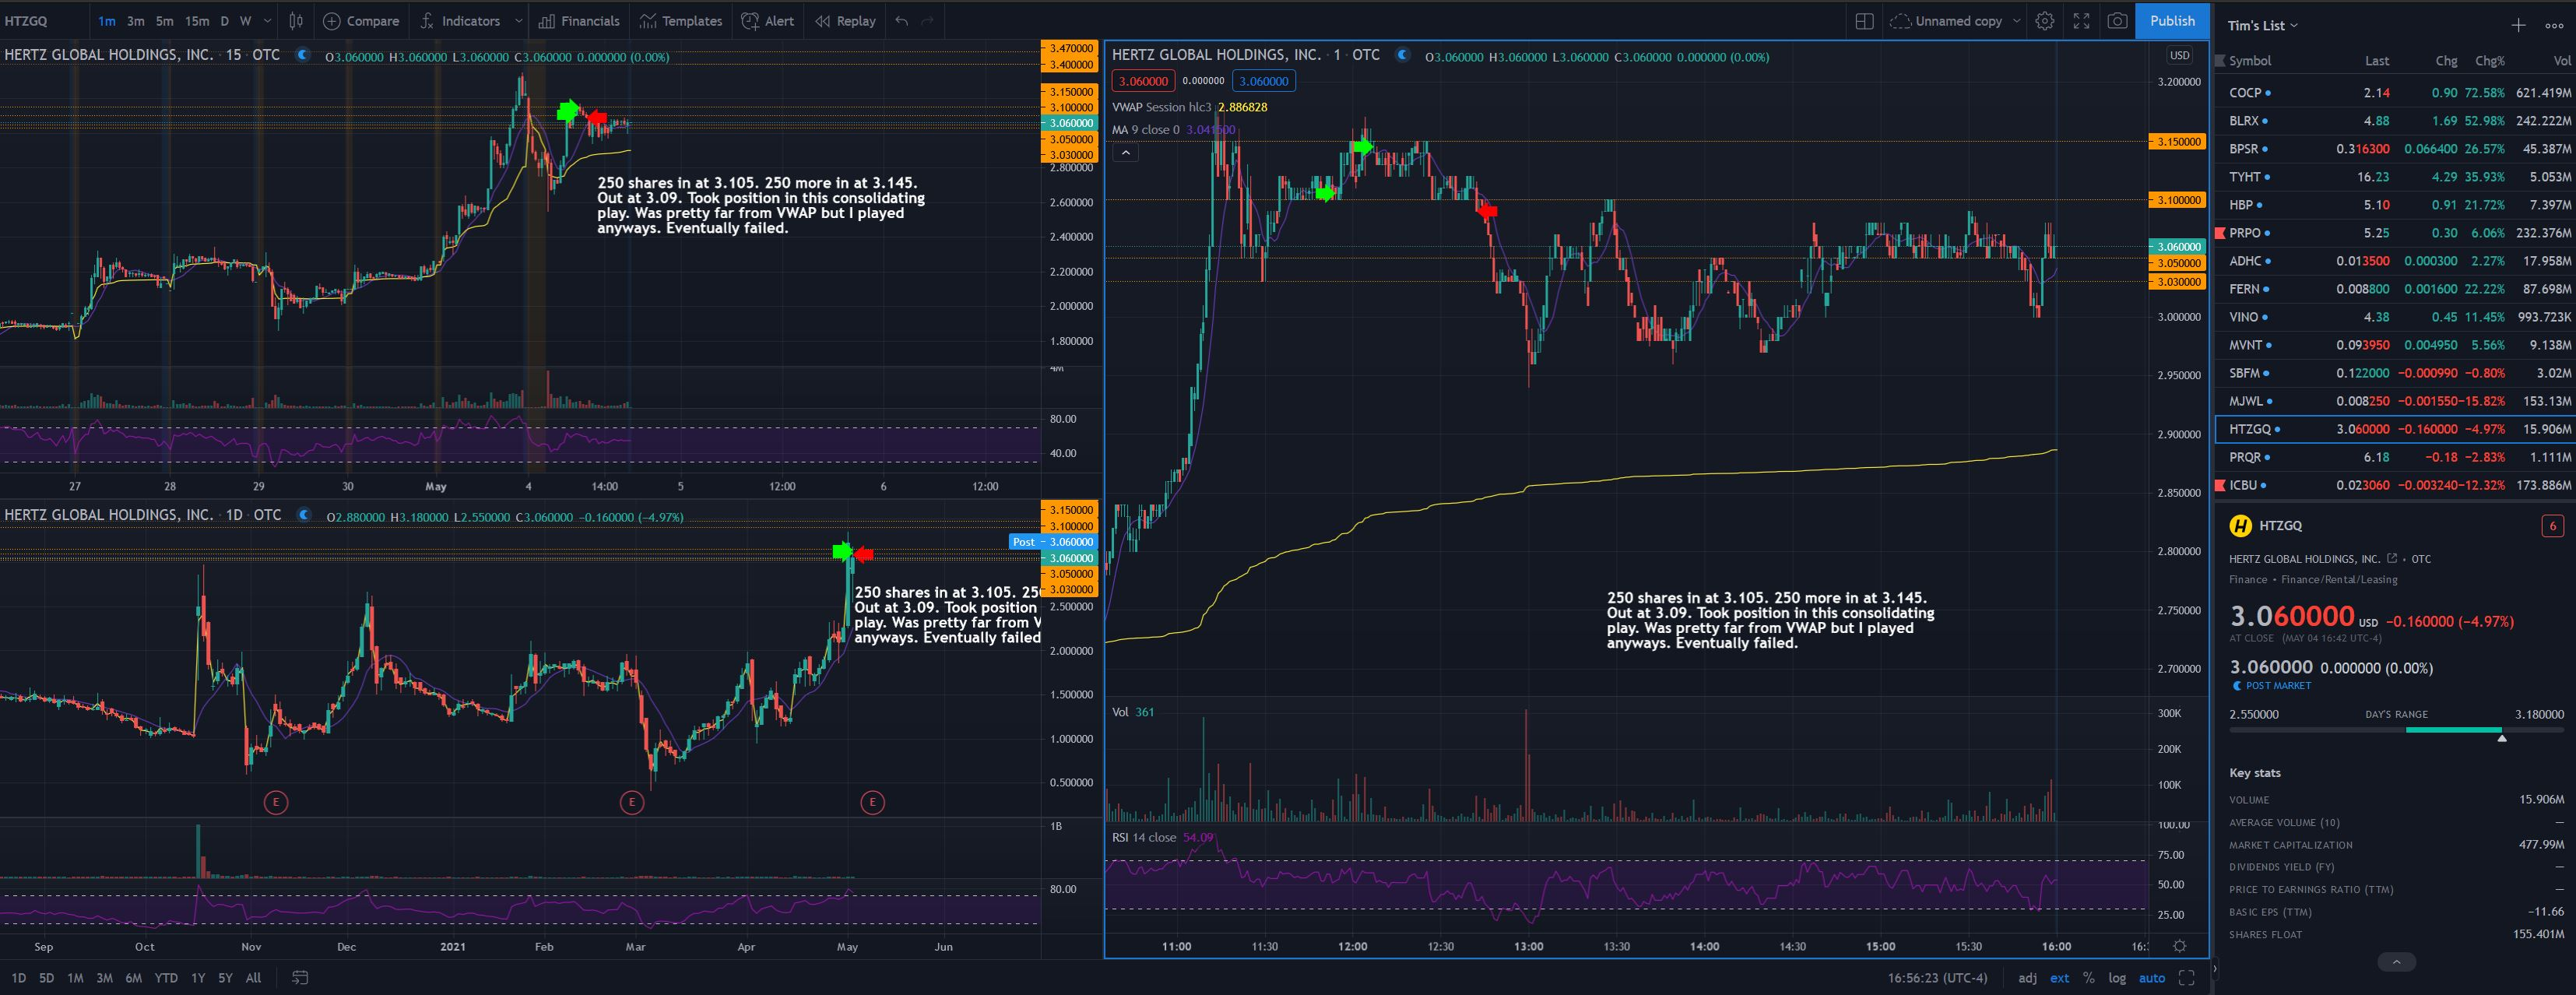The image size is (2576, 995).
Task: Open the Go-to-date icon beside All range
Action: 300,978
